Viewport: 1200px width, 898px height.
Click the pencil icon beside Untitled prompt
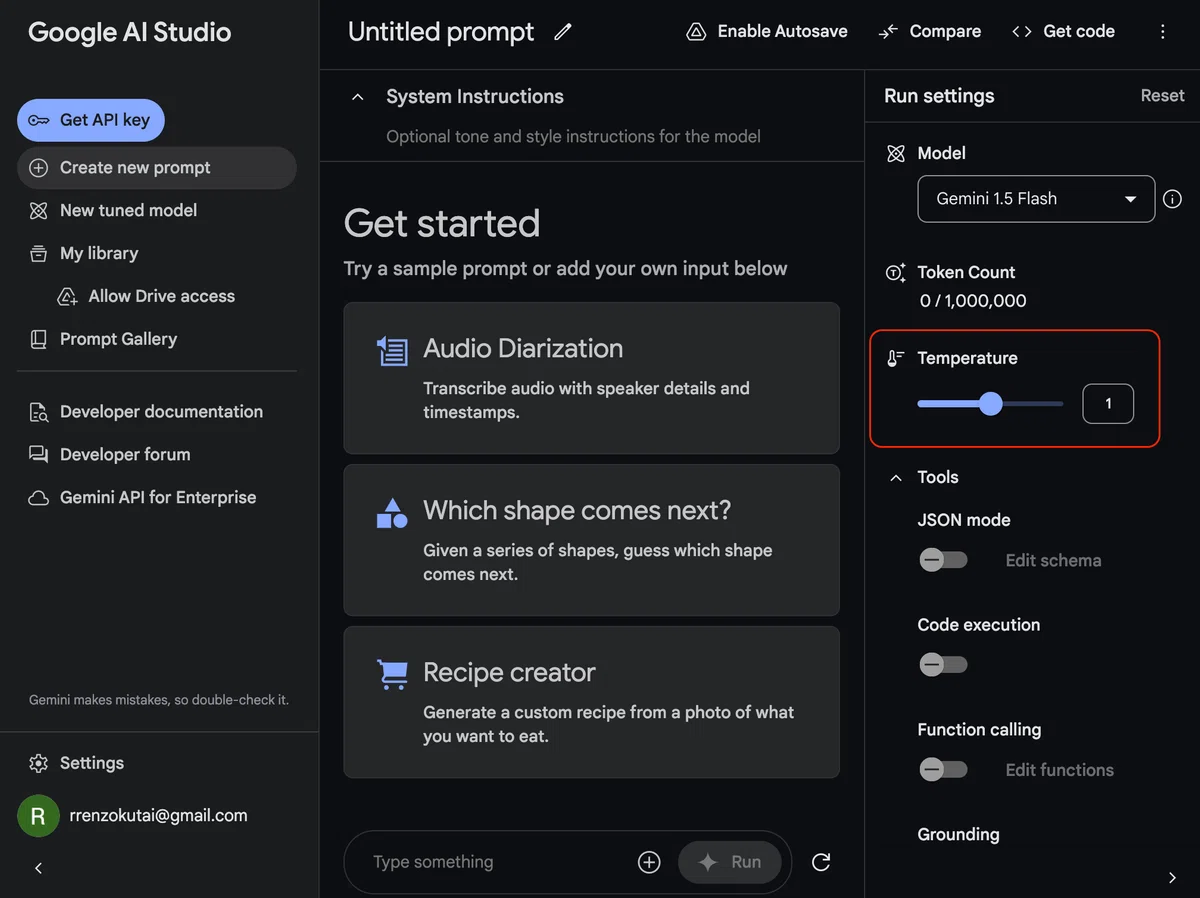tap(563, 32)
